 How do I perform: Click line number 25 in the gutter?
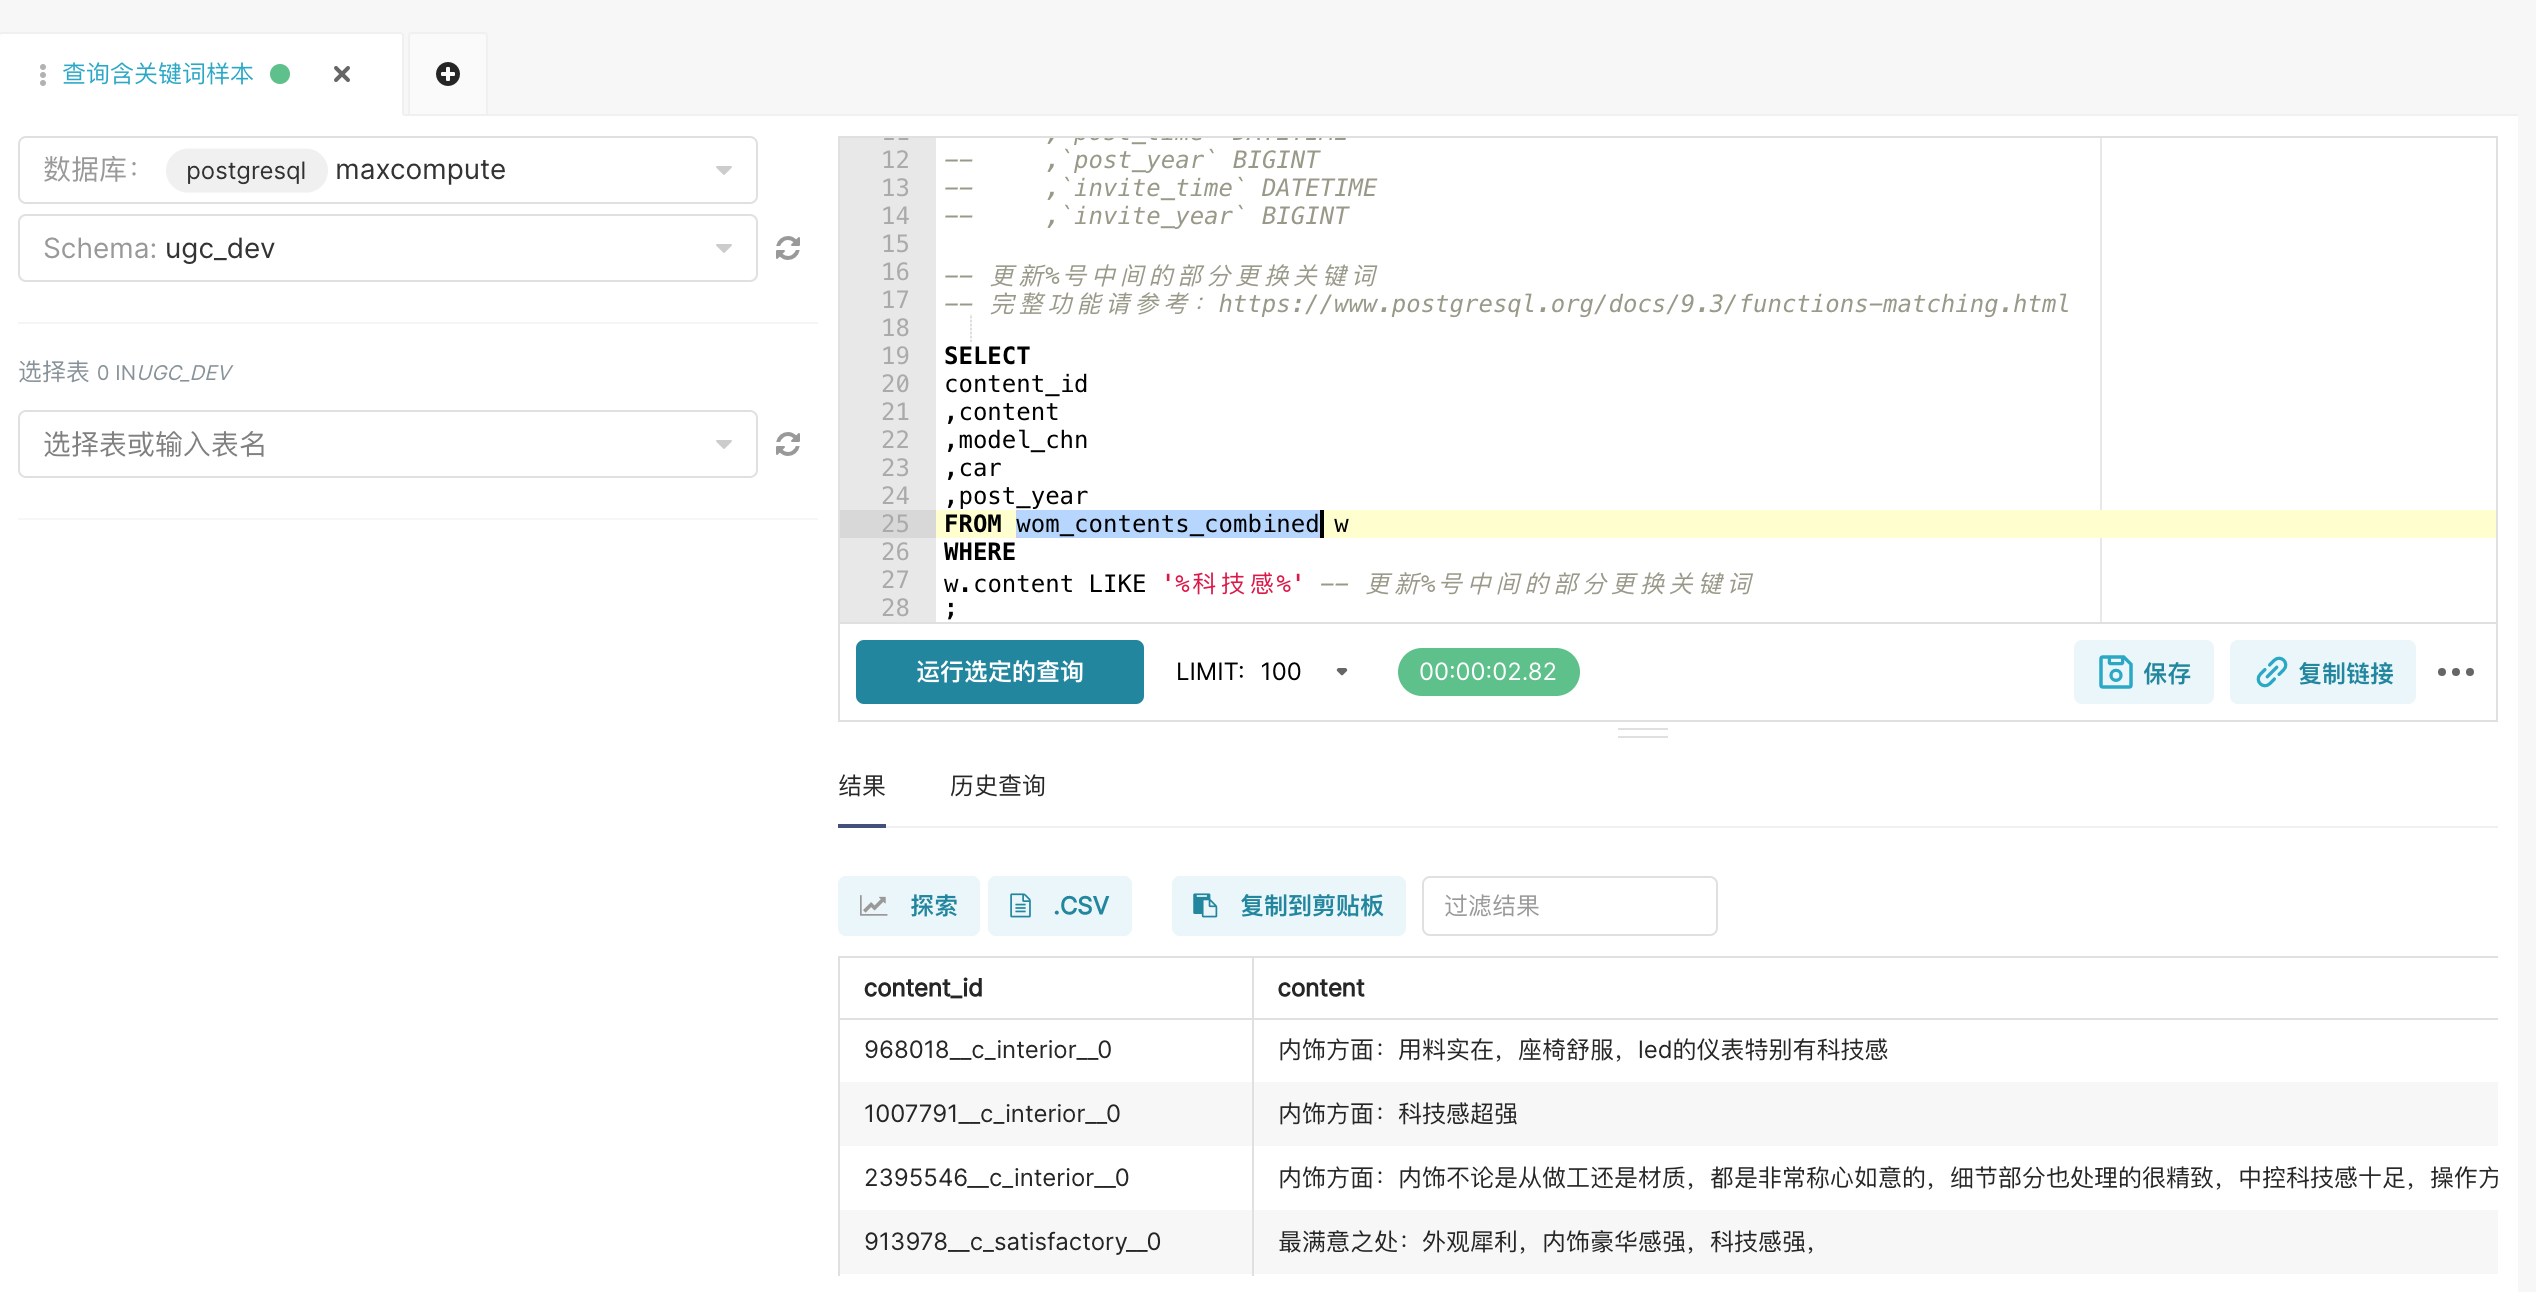[x=895, y=524]
